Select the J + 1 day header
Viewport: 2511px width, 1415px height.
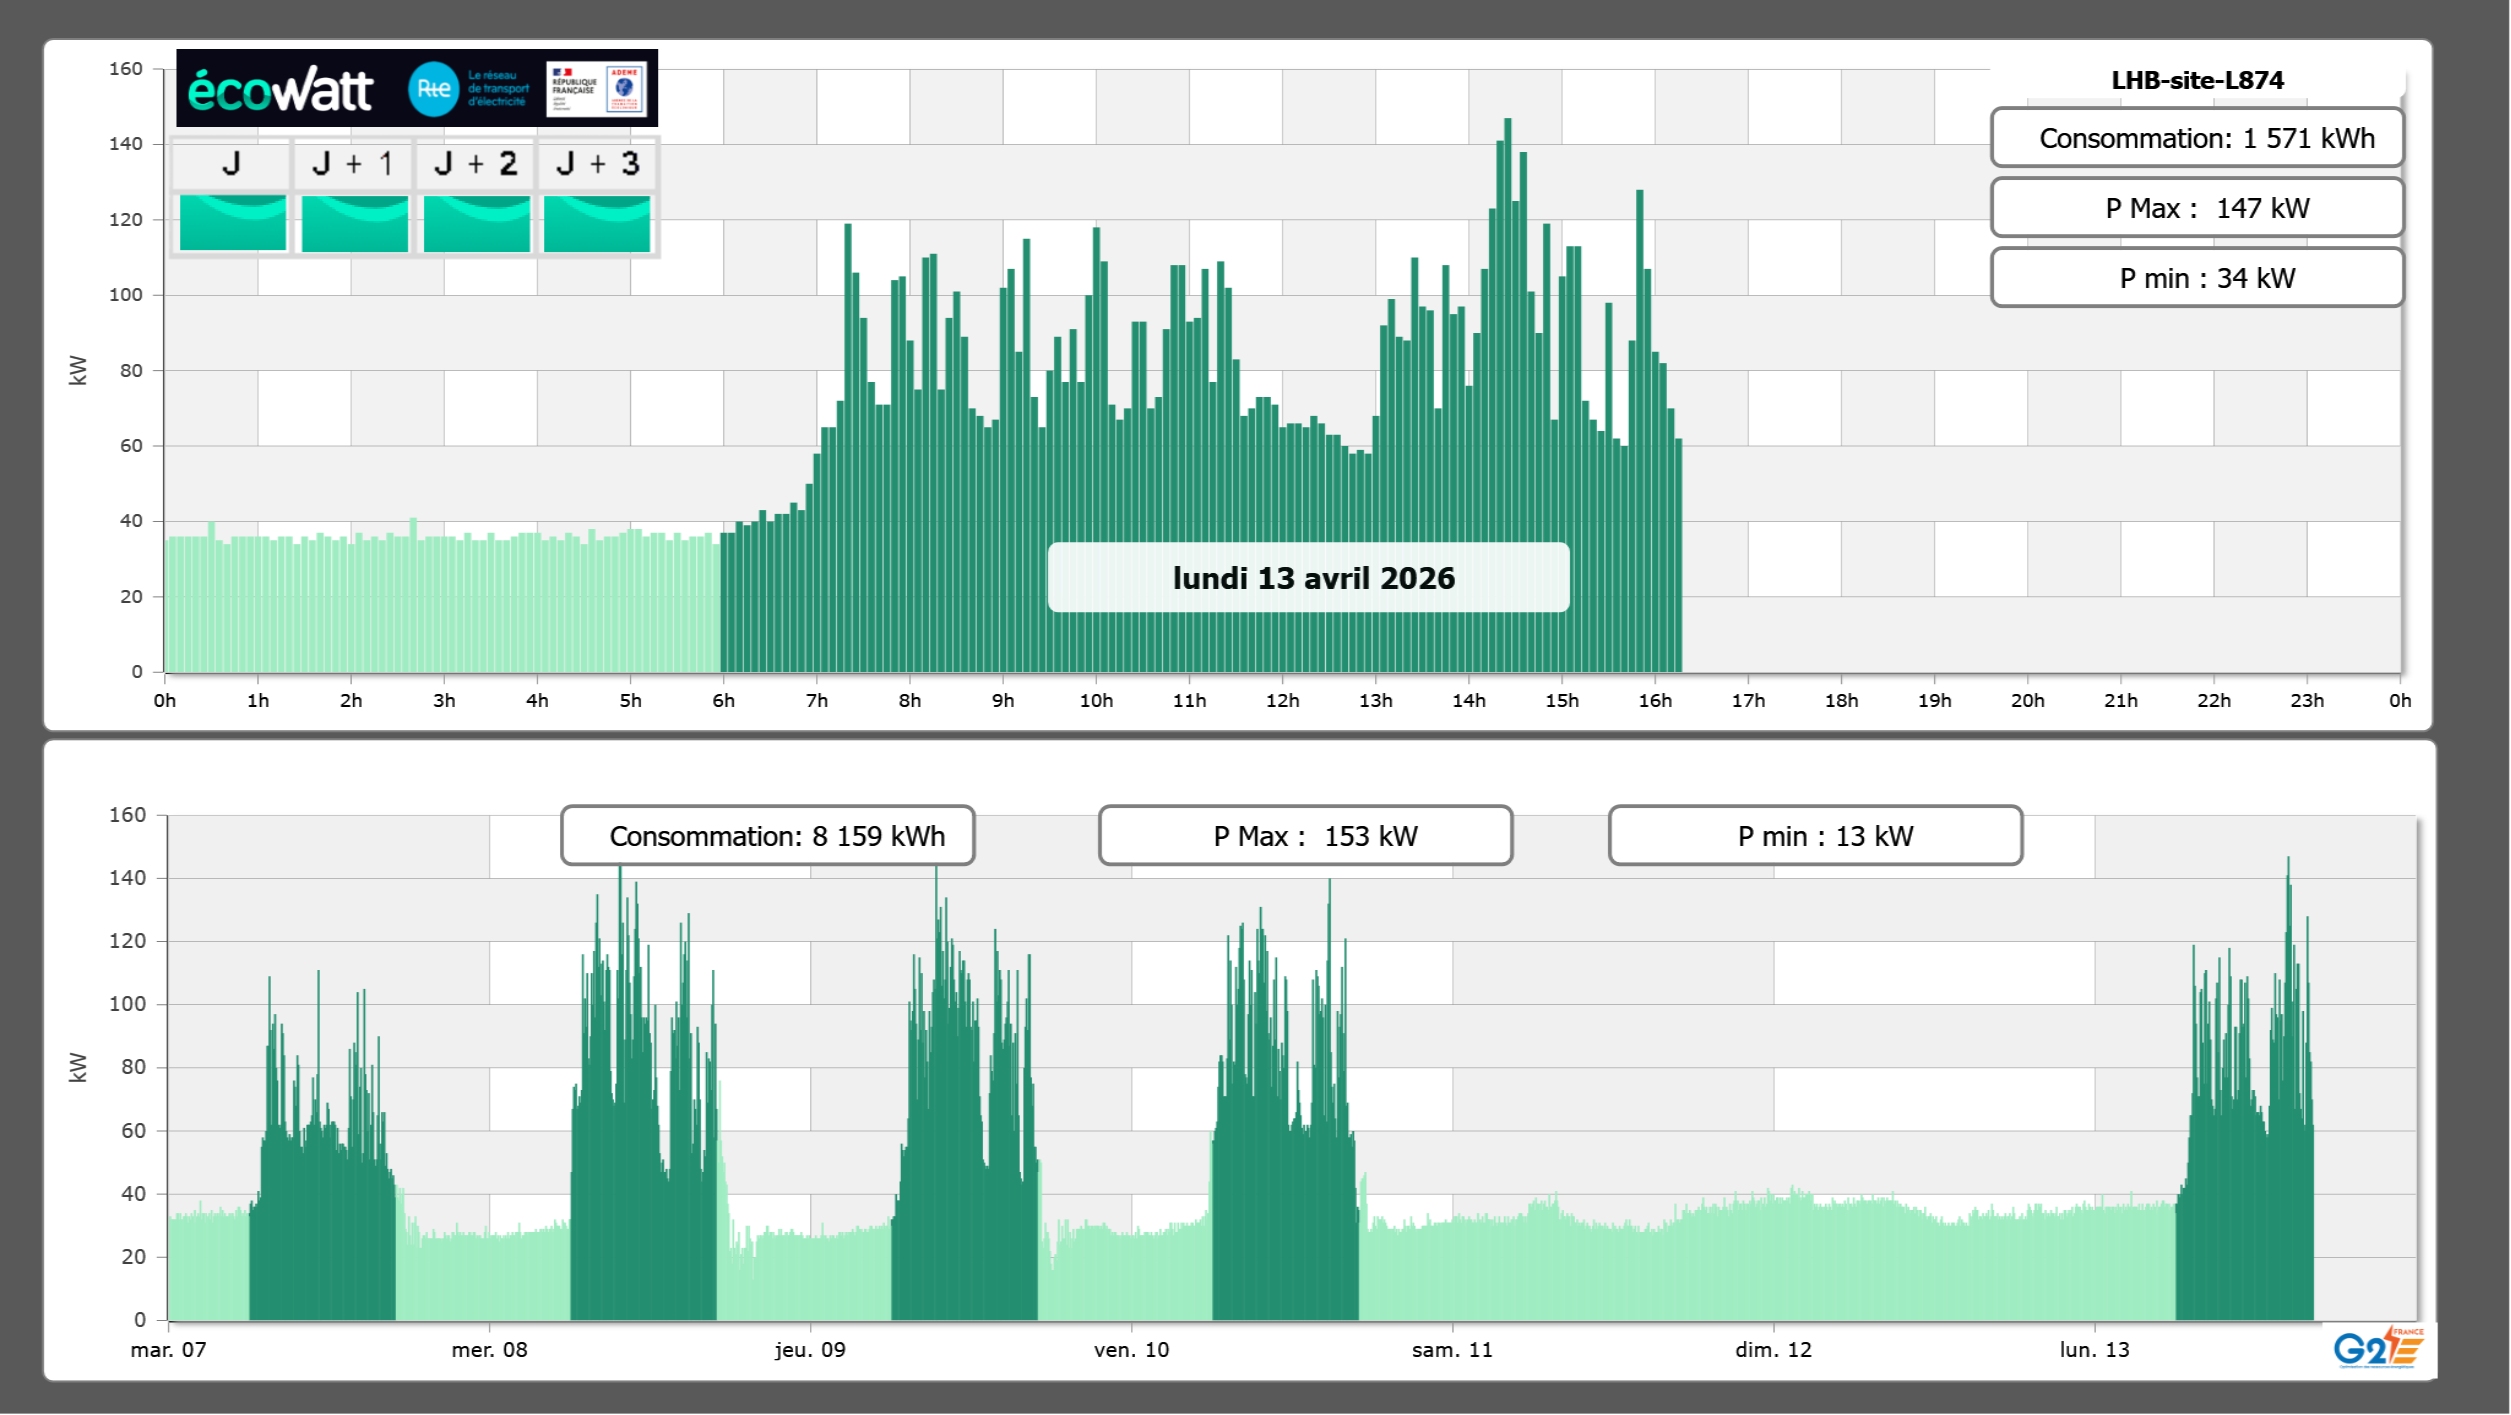coord(354,164)
